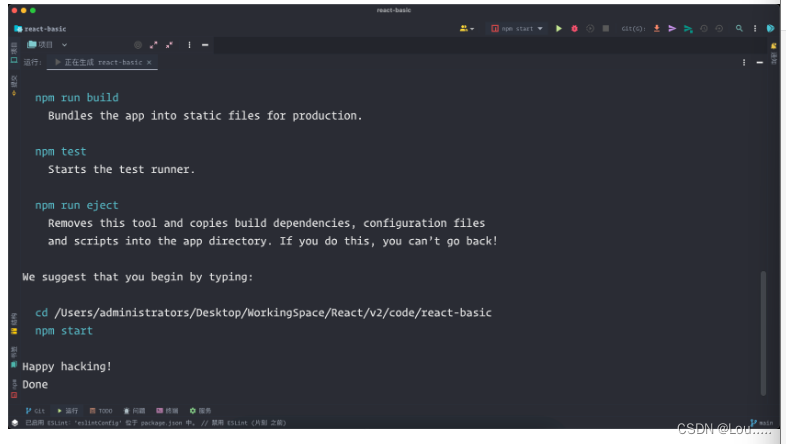Screen dimensions: 786x444
Task: Open Code With Me users dropdown
Action: 467,29
